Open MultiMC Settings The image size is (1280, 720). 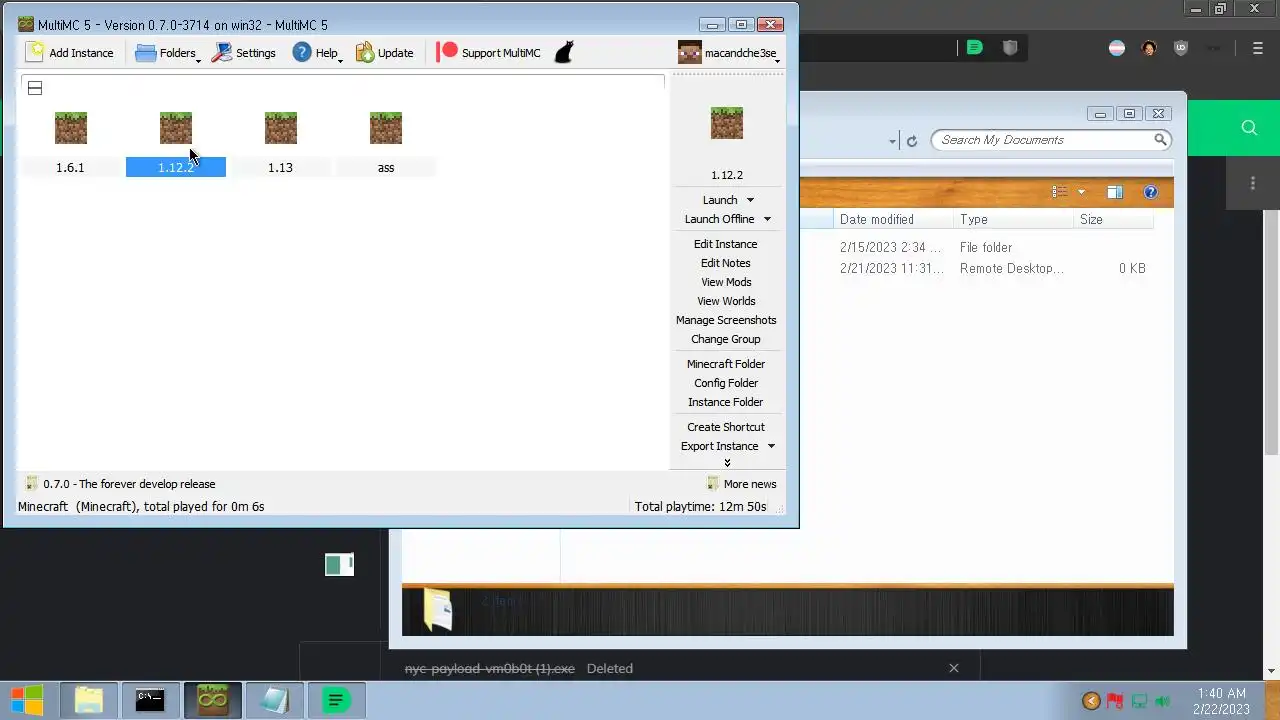tap(243, 53)
